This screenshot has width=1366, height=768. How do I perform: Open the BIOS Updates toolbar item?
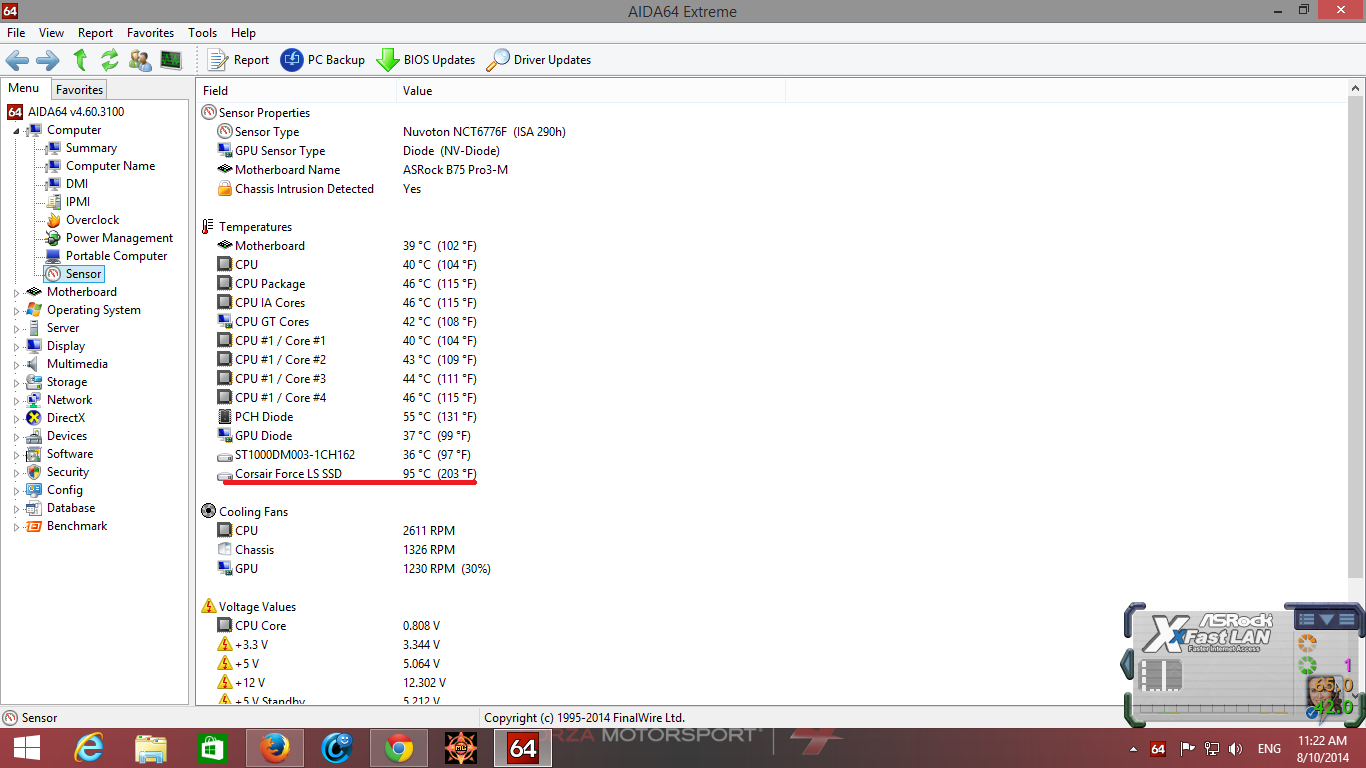(426, 60)
